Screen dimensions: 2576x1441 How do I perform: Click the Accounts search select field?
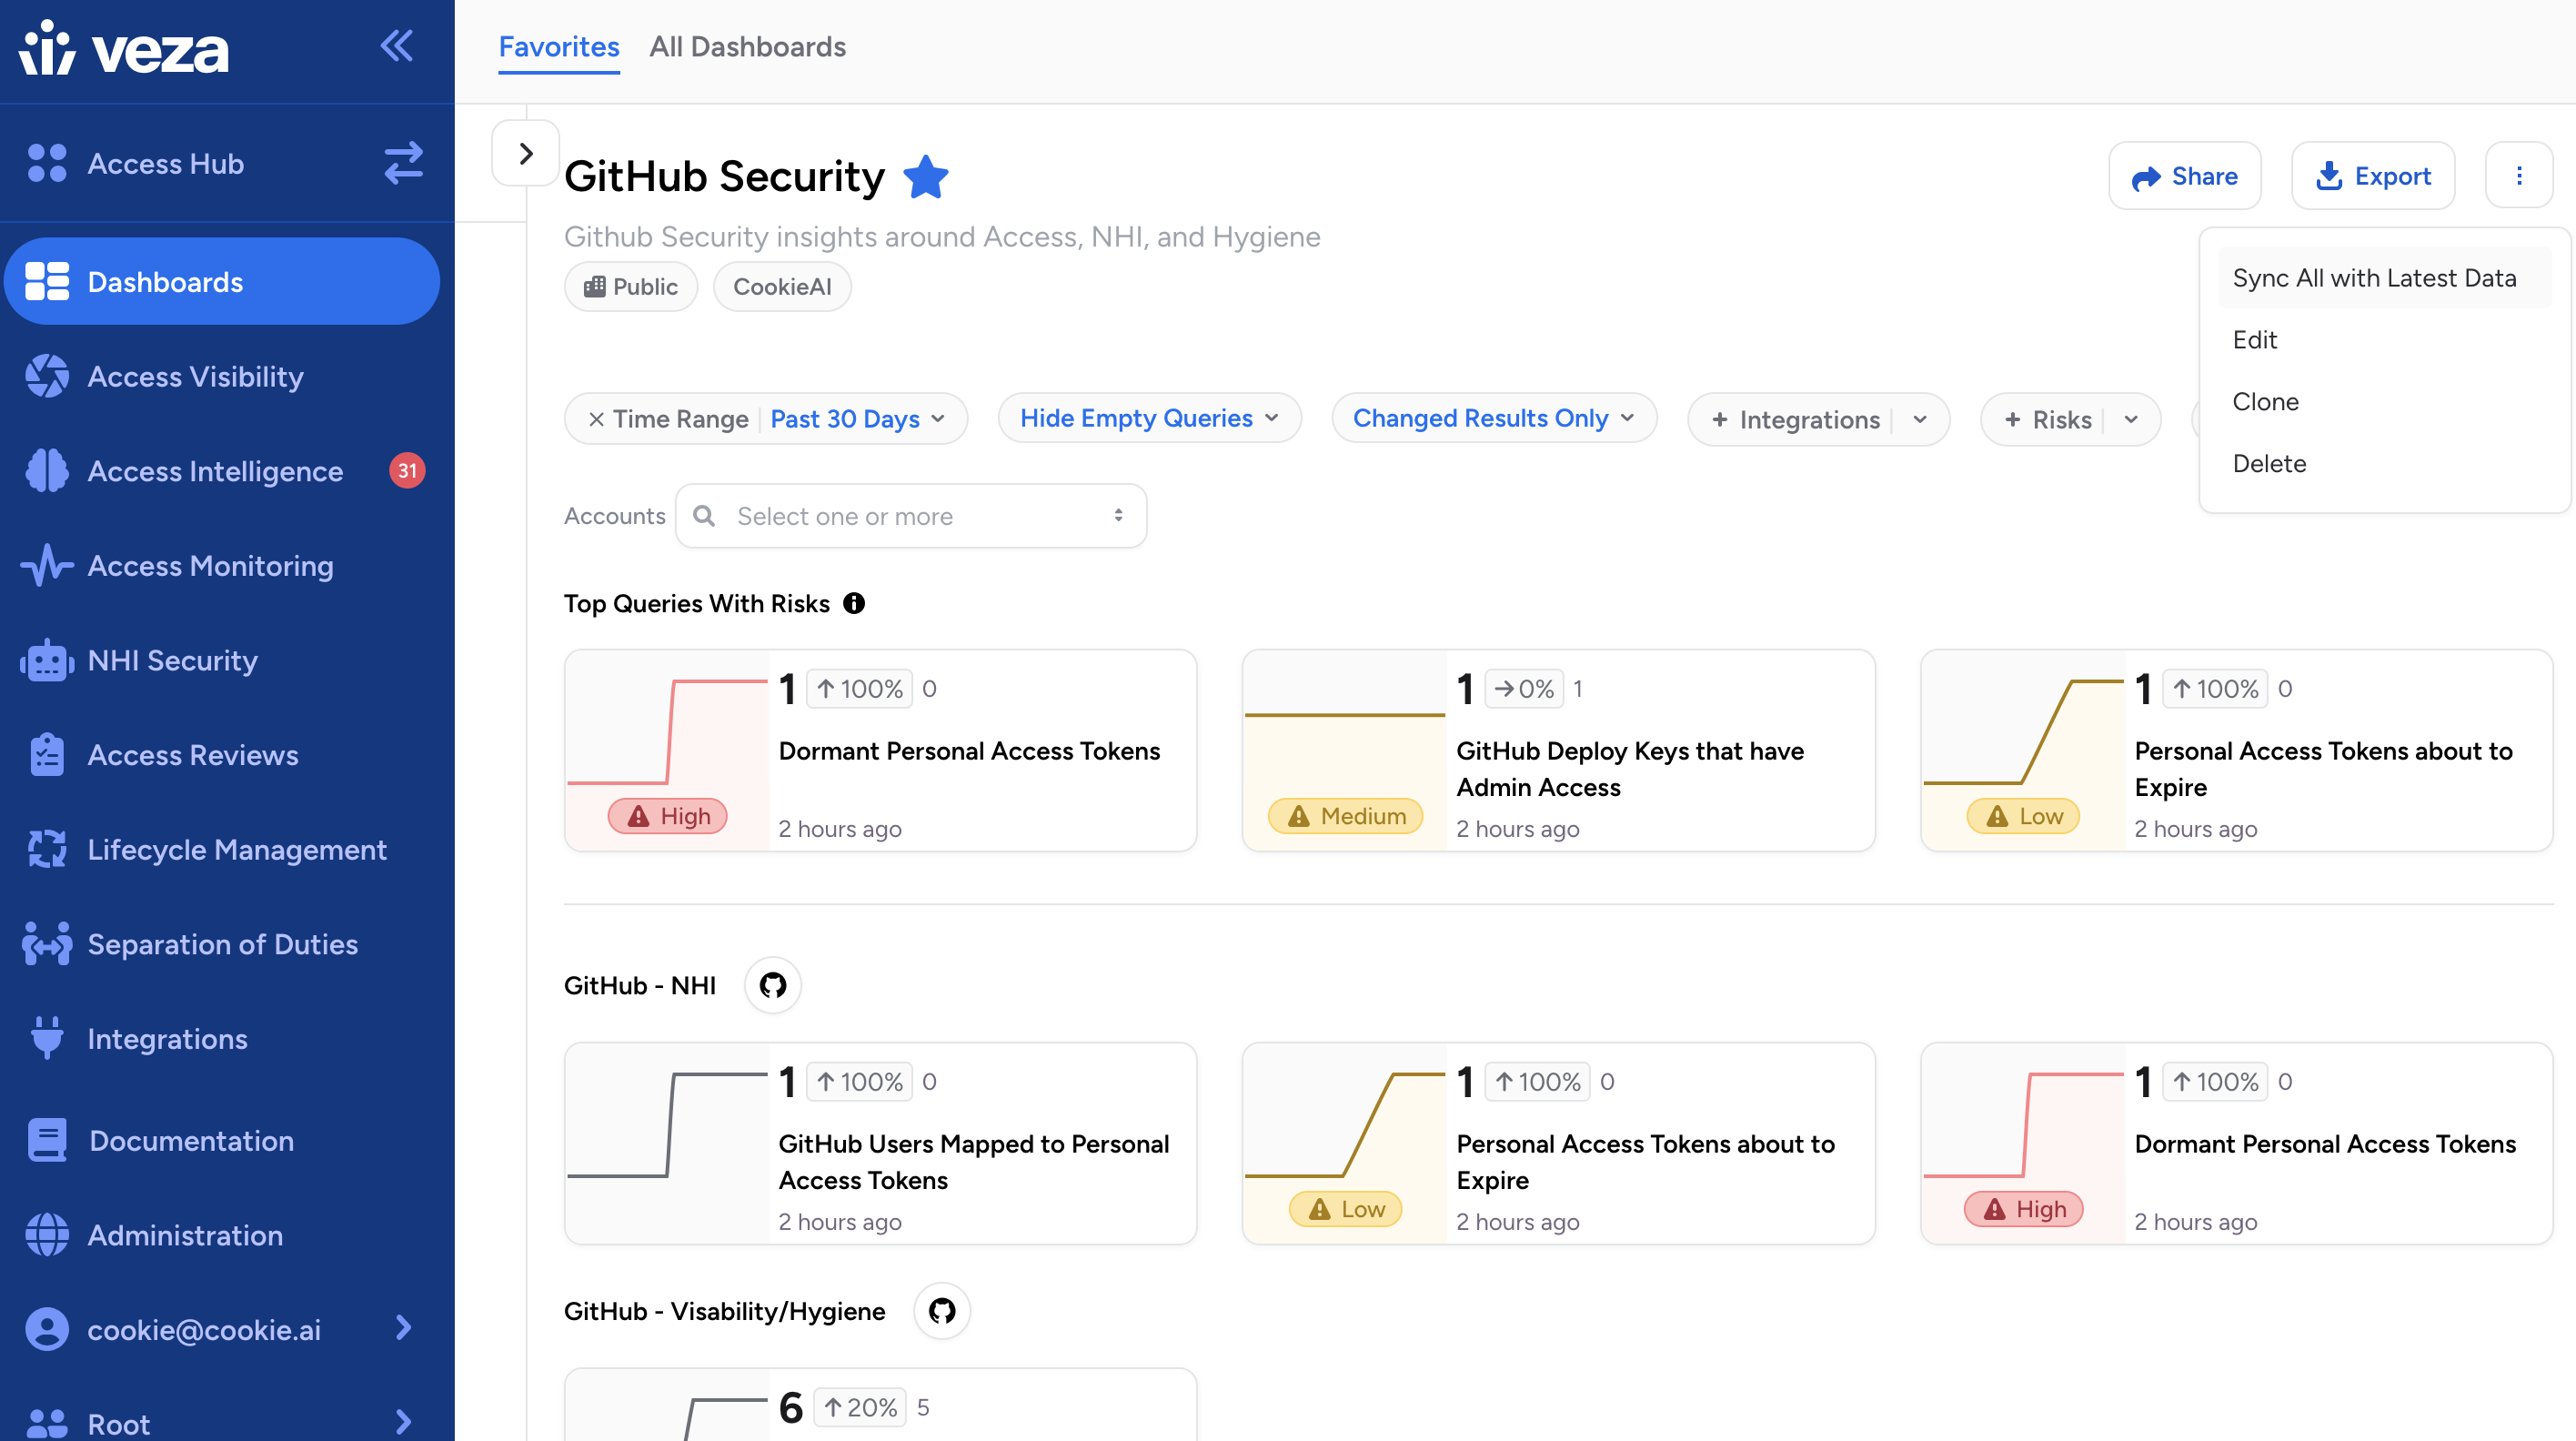point(910,516)
